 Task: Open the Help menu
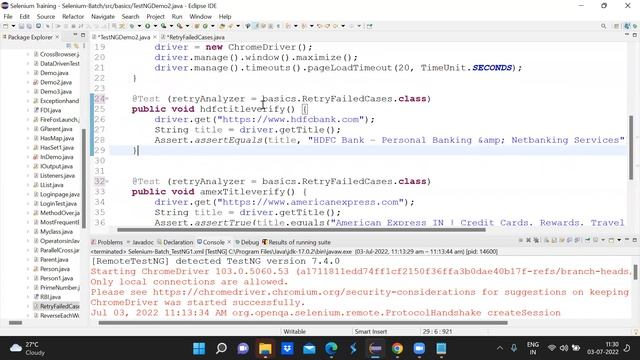tap(225, 16)
